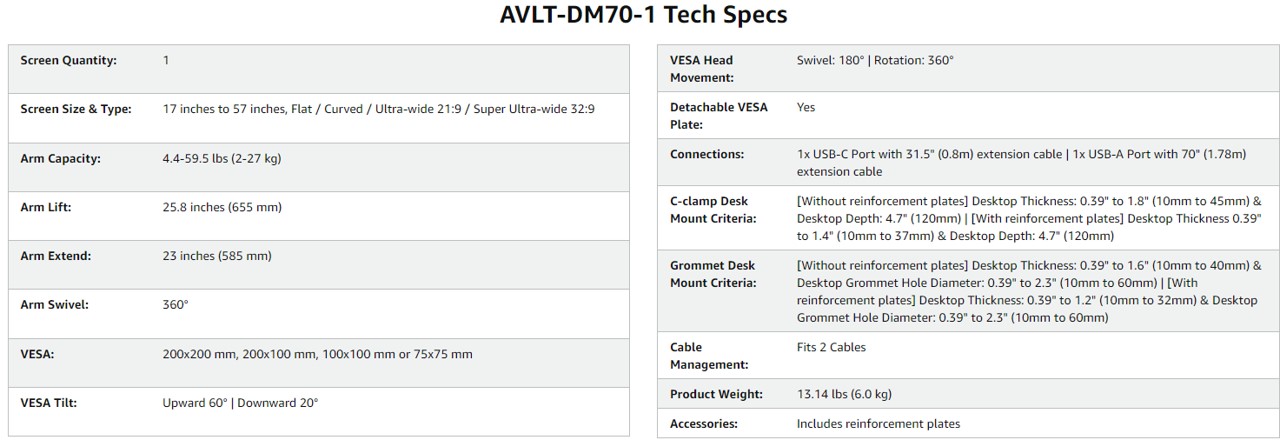
Task: Click the Product Weight 13.14 lbs value
Action: (844, 394)
